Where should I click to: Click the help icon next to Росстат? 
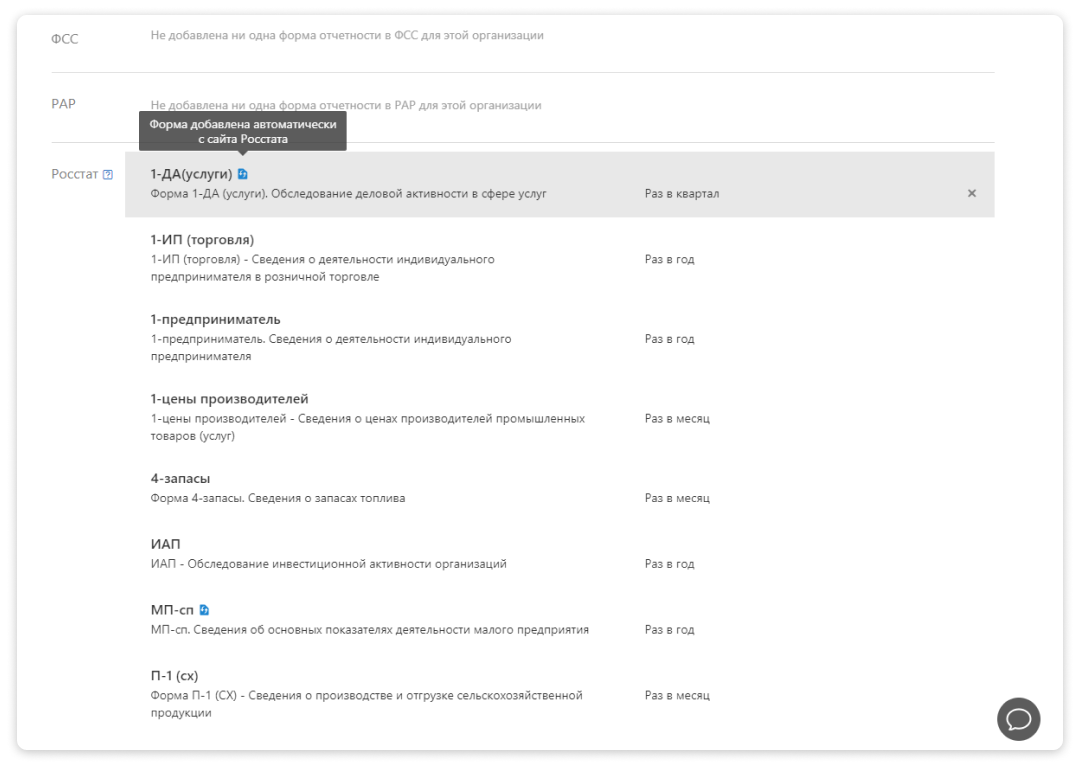107,174
